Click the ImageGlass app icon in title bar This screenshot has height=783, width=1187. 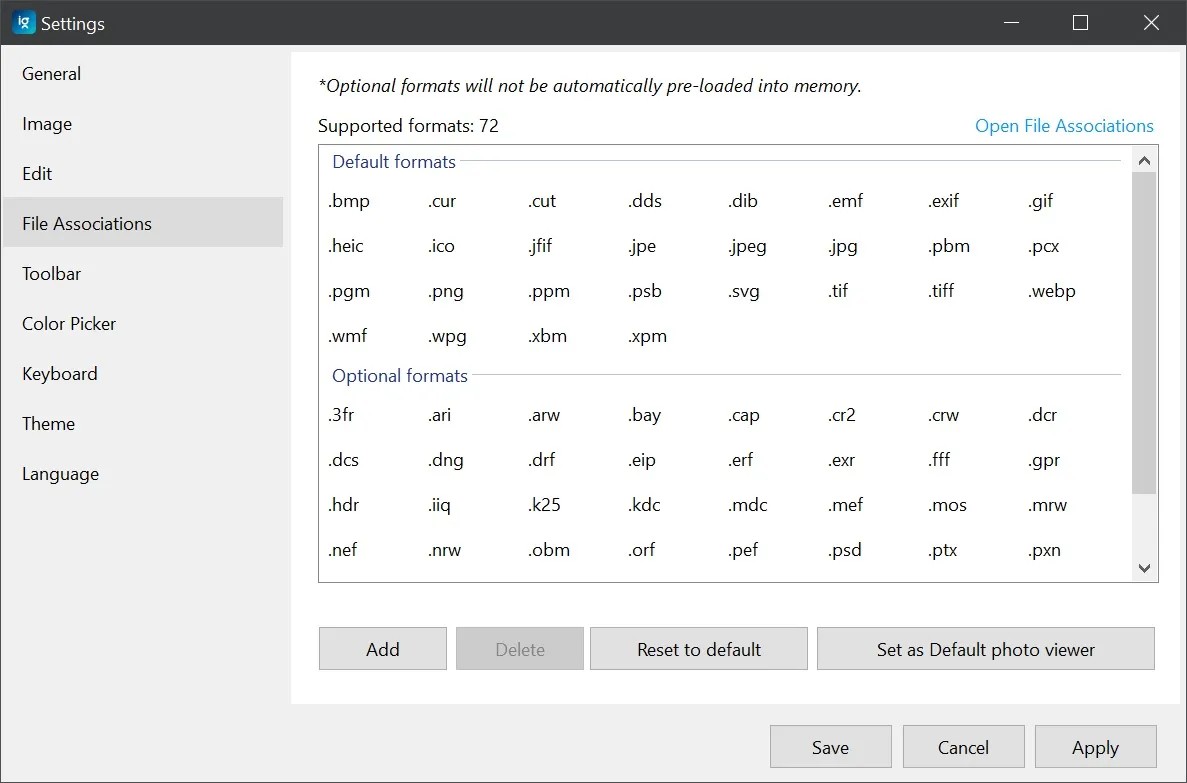click(x=23, y=23)
